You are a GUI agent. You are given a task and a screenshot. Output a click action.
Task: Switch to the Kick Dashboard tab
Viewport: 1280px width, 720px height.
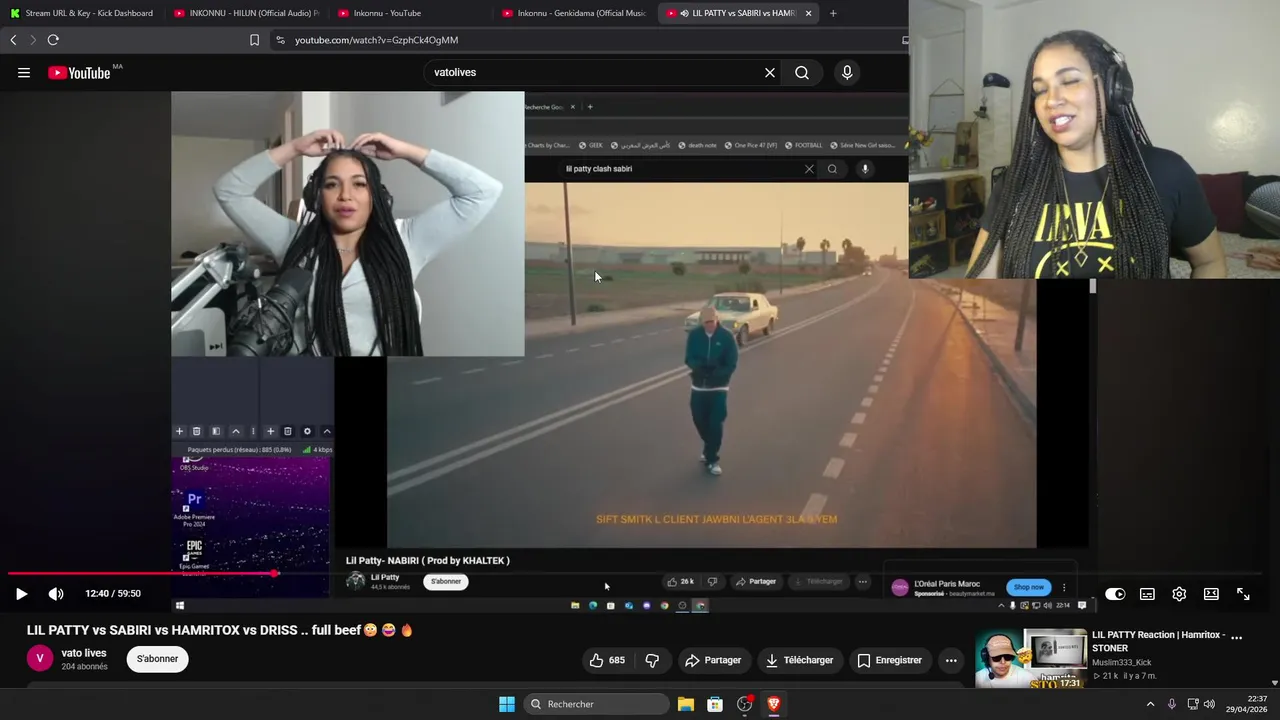(82, 13)
